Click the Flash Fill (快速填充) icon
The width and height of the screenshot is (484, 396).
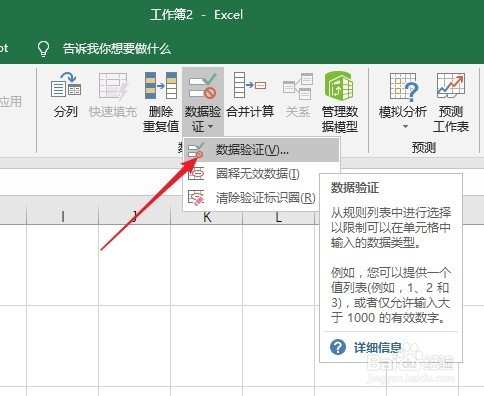[113, 86]
